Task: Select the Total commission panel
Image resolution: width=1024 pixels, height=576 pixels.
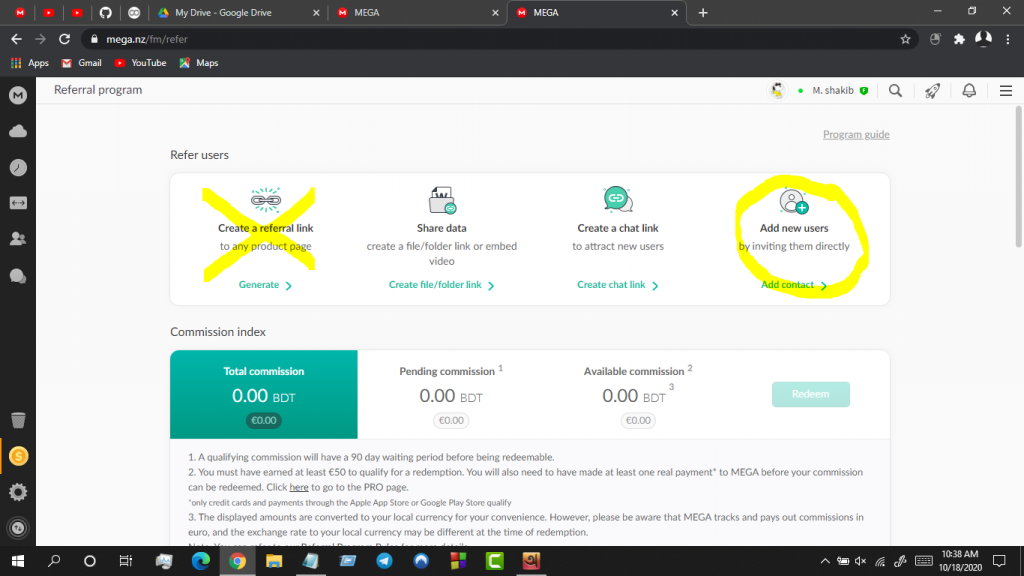Action: (x=264, y=394)
